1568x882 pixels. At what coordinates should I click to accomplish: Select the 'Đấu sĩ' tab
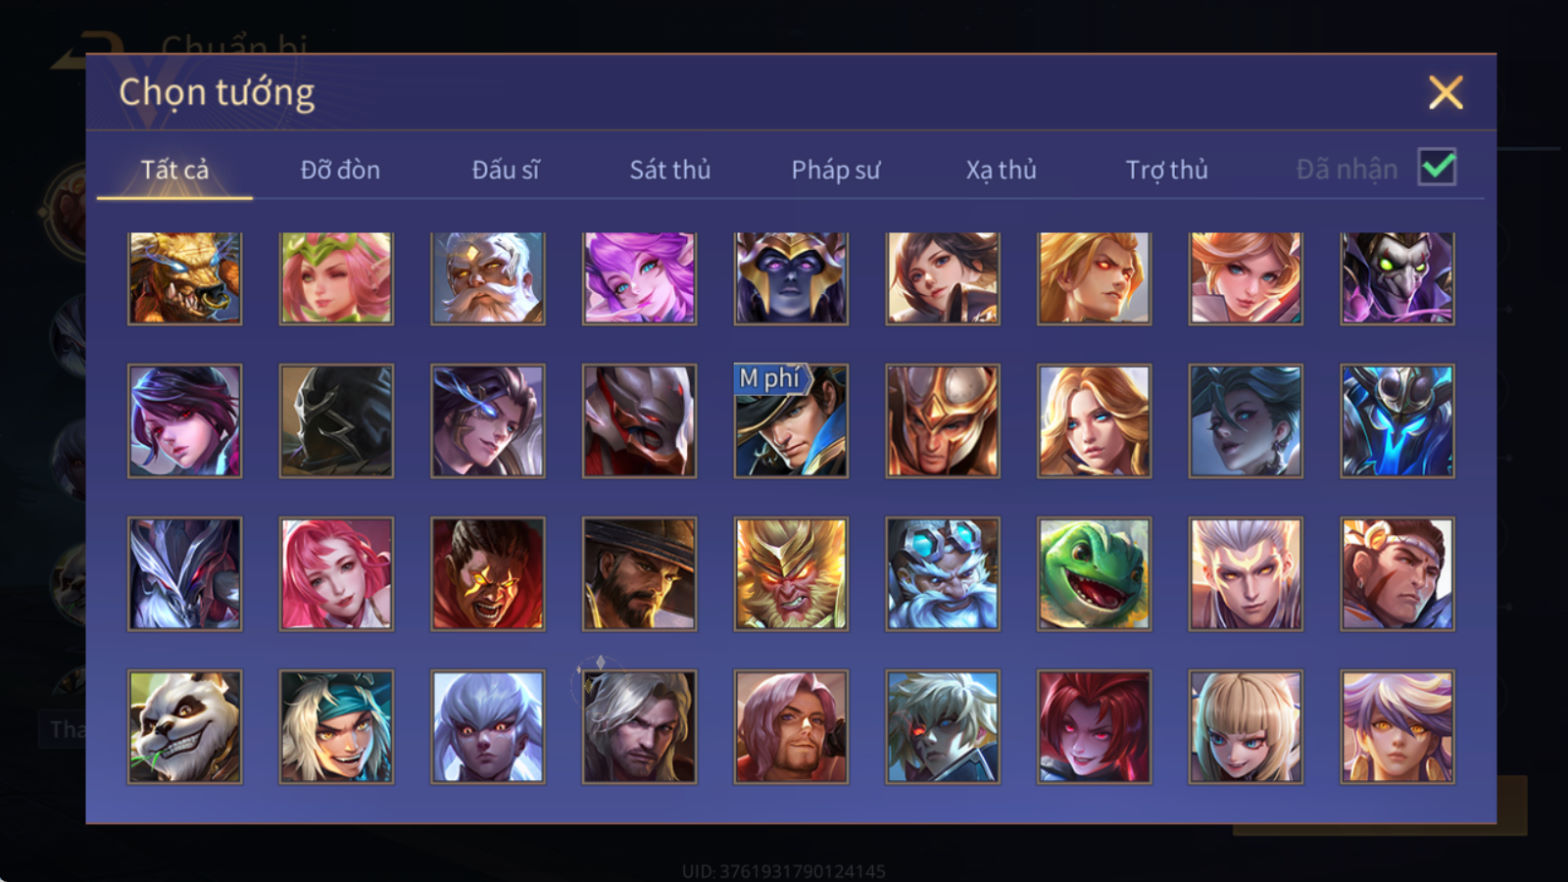(505, 170)
